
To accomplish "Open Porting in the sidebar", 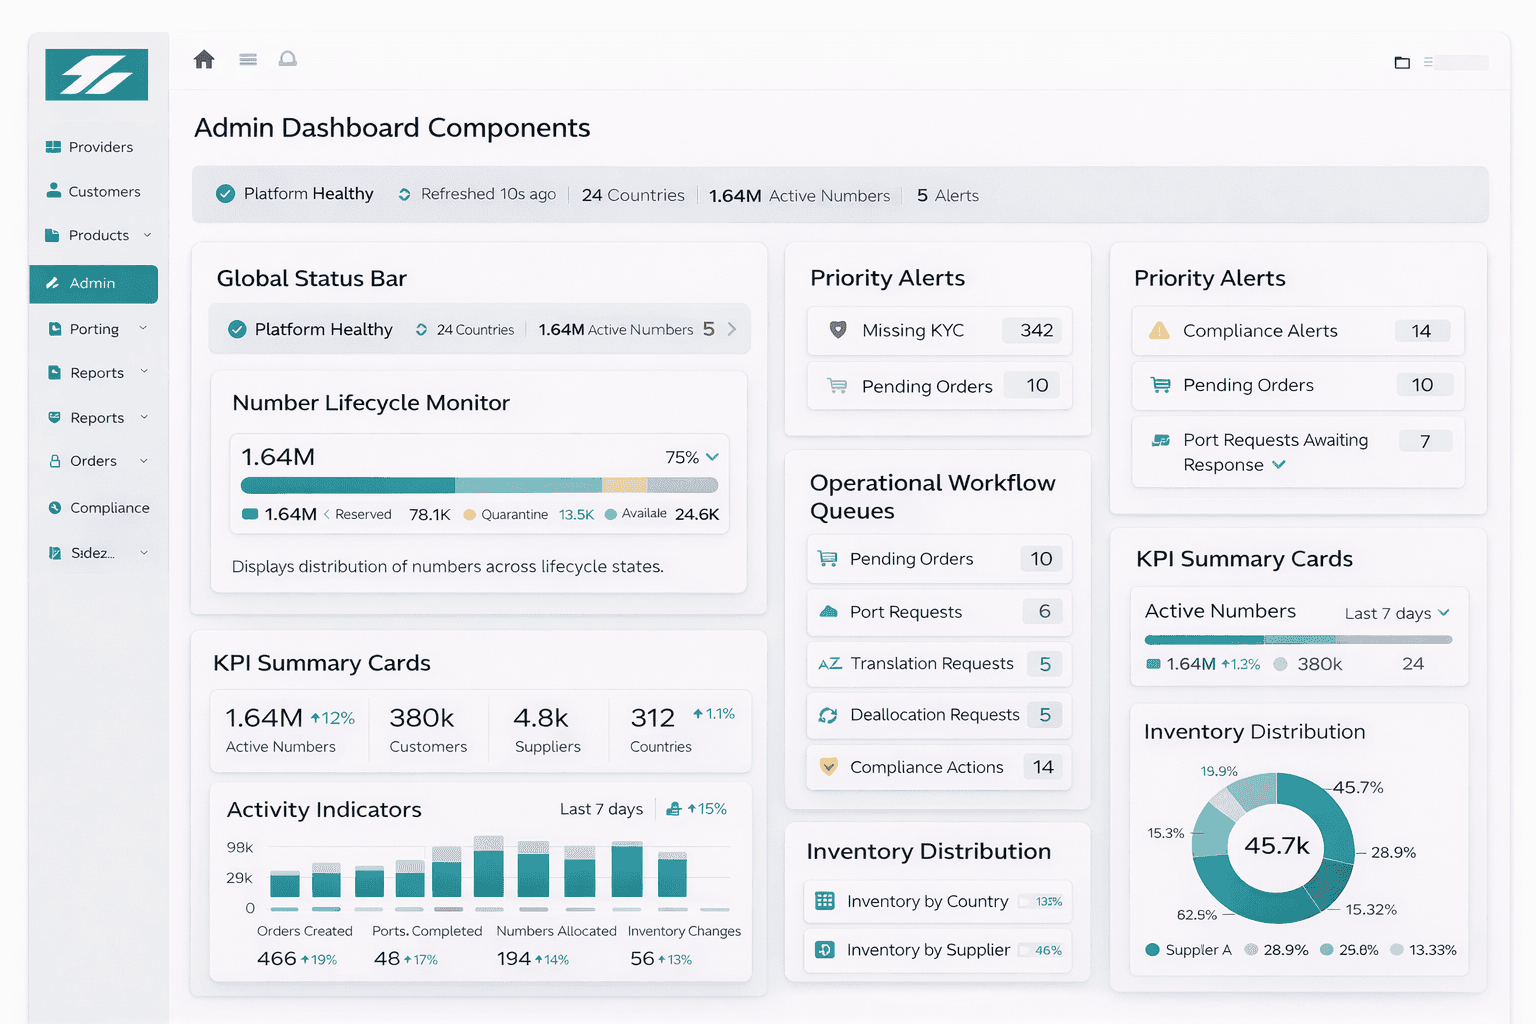I will pos(98,329).
